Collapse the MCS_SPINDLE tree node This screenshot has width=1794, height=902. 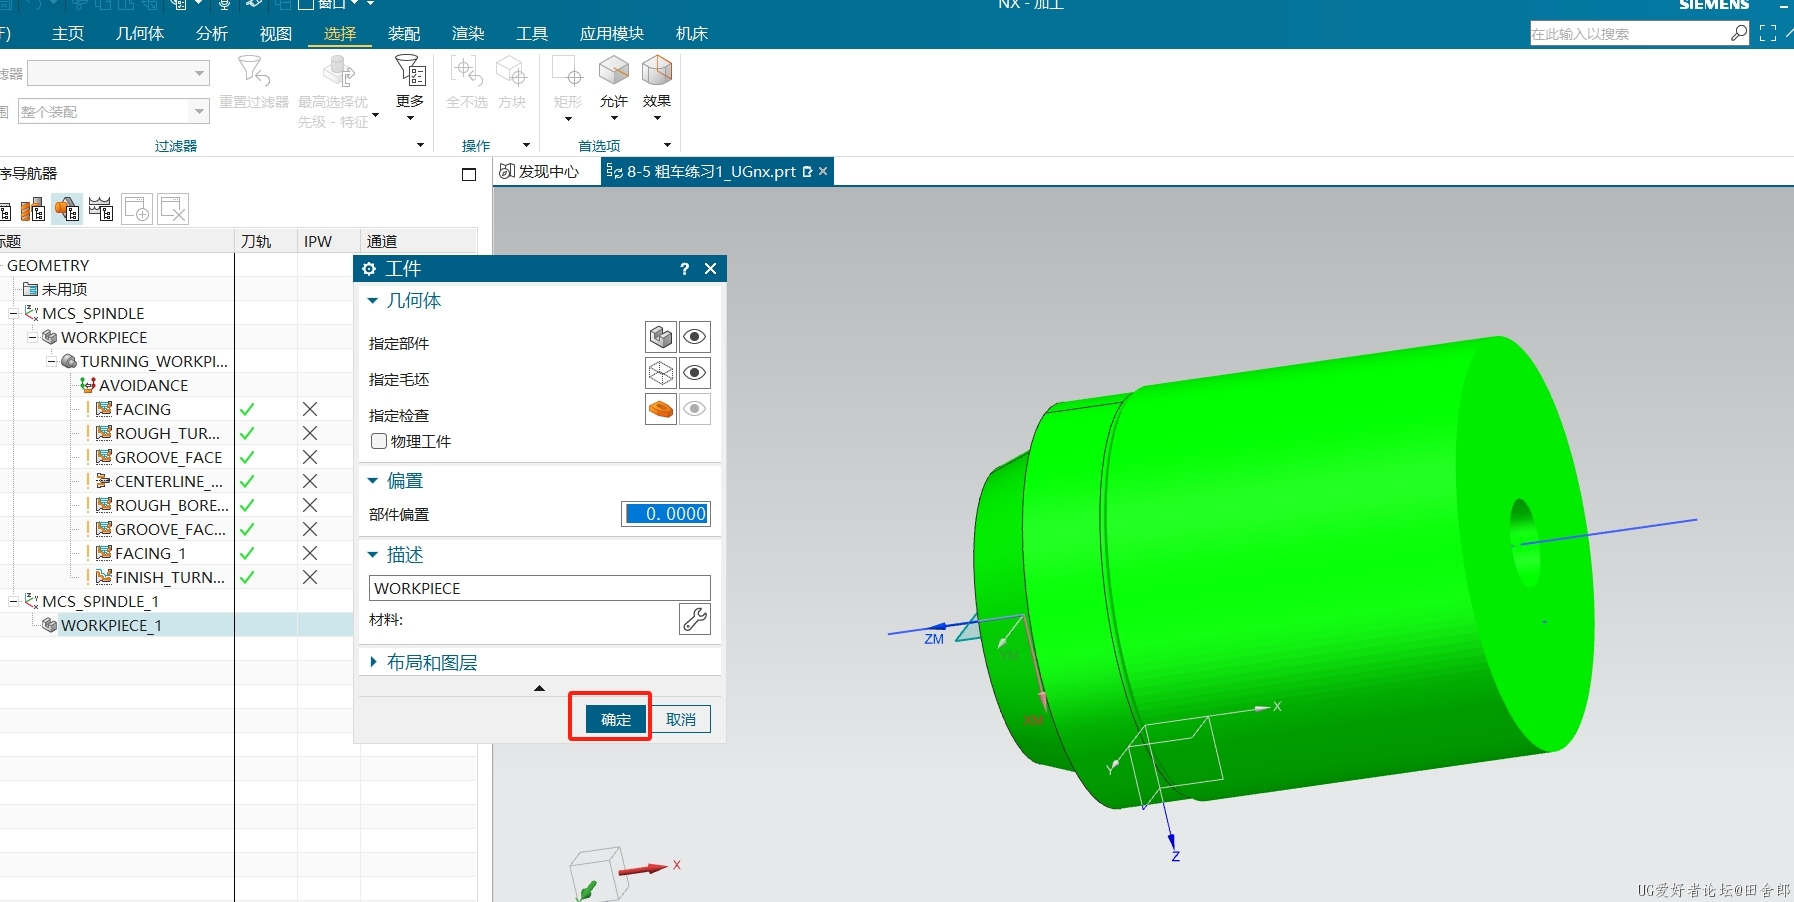[14, 313]
